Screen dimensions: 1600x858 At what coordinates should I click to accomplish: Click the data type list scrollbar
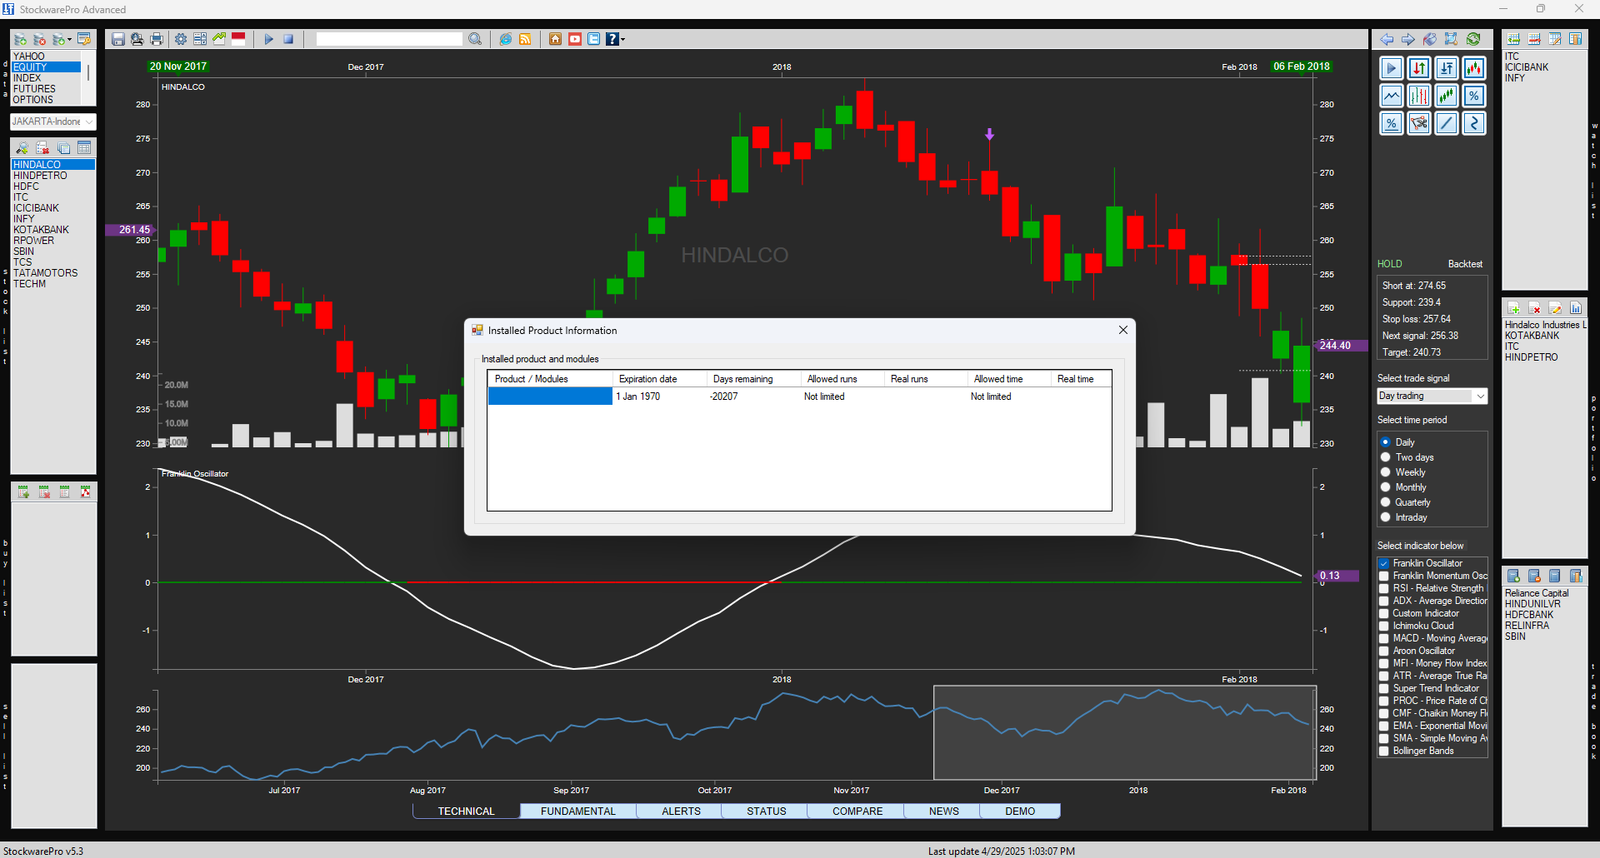[88, 73]
